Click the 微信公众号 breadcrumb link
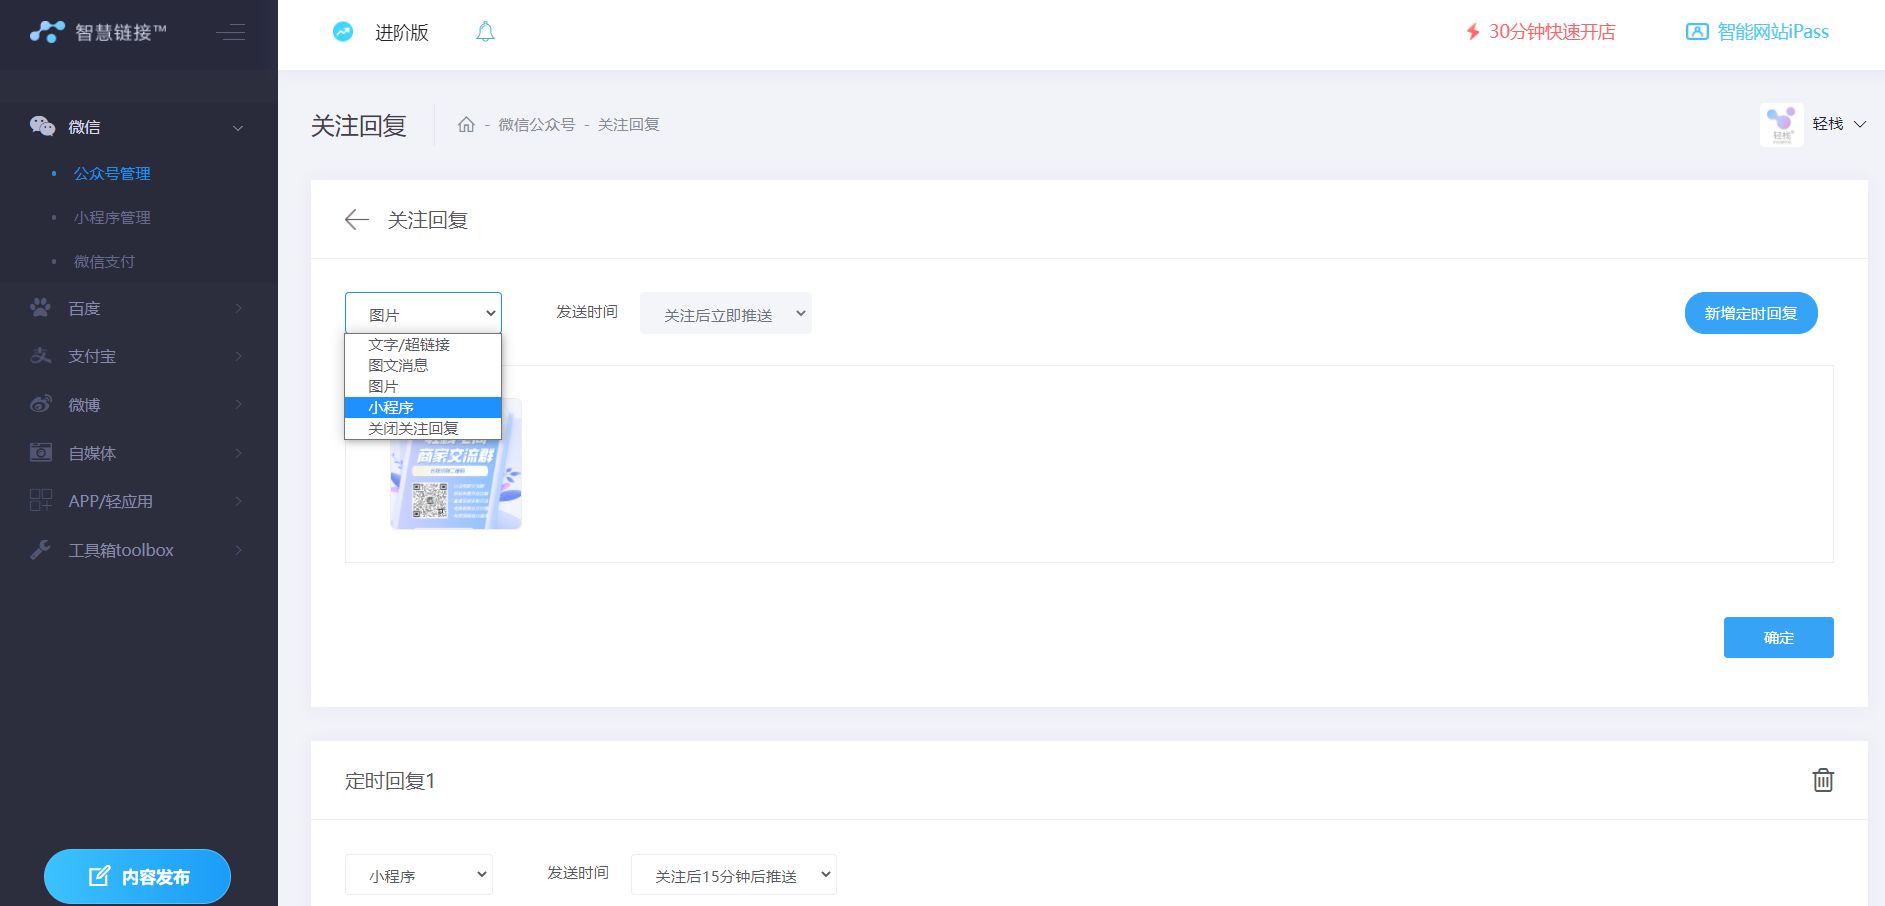Viewport: 1885px width, 906px height. point(537,125)
